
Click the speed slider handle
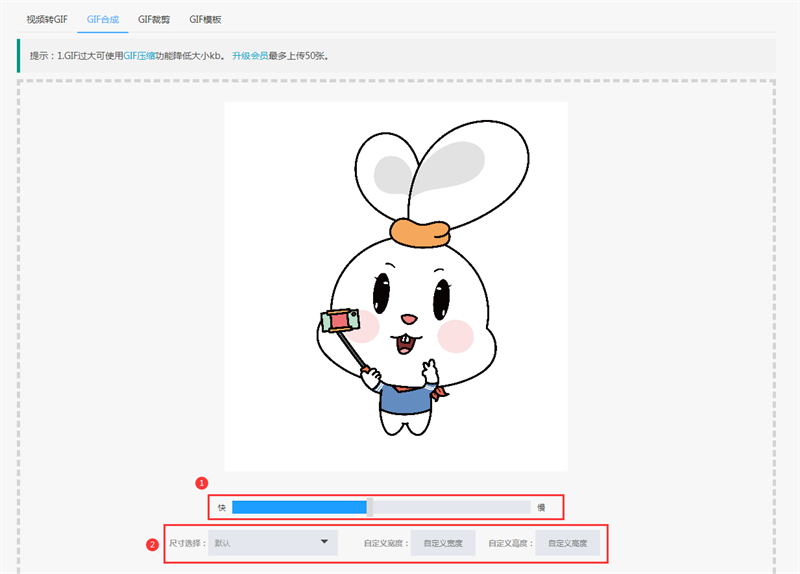pyautogui.click(x=369, y=507)
